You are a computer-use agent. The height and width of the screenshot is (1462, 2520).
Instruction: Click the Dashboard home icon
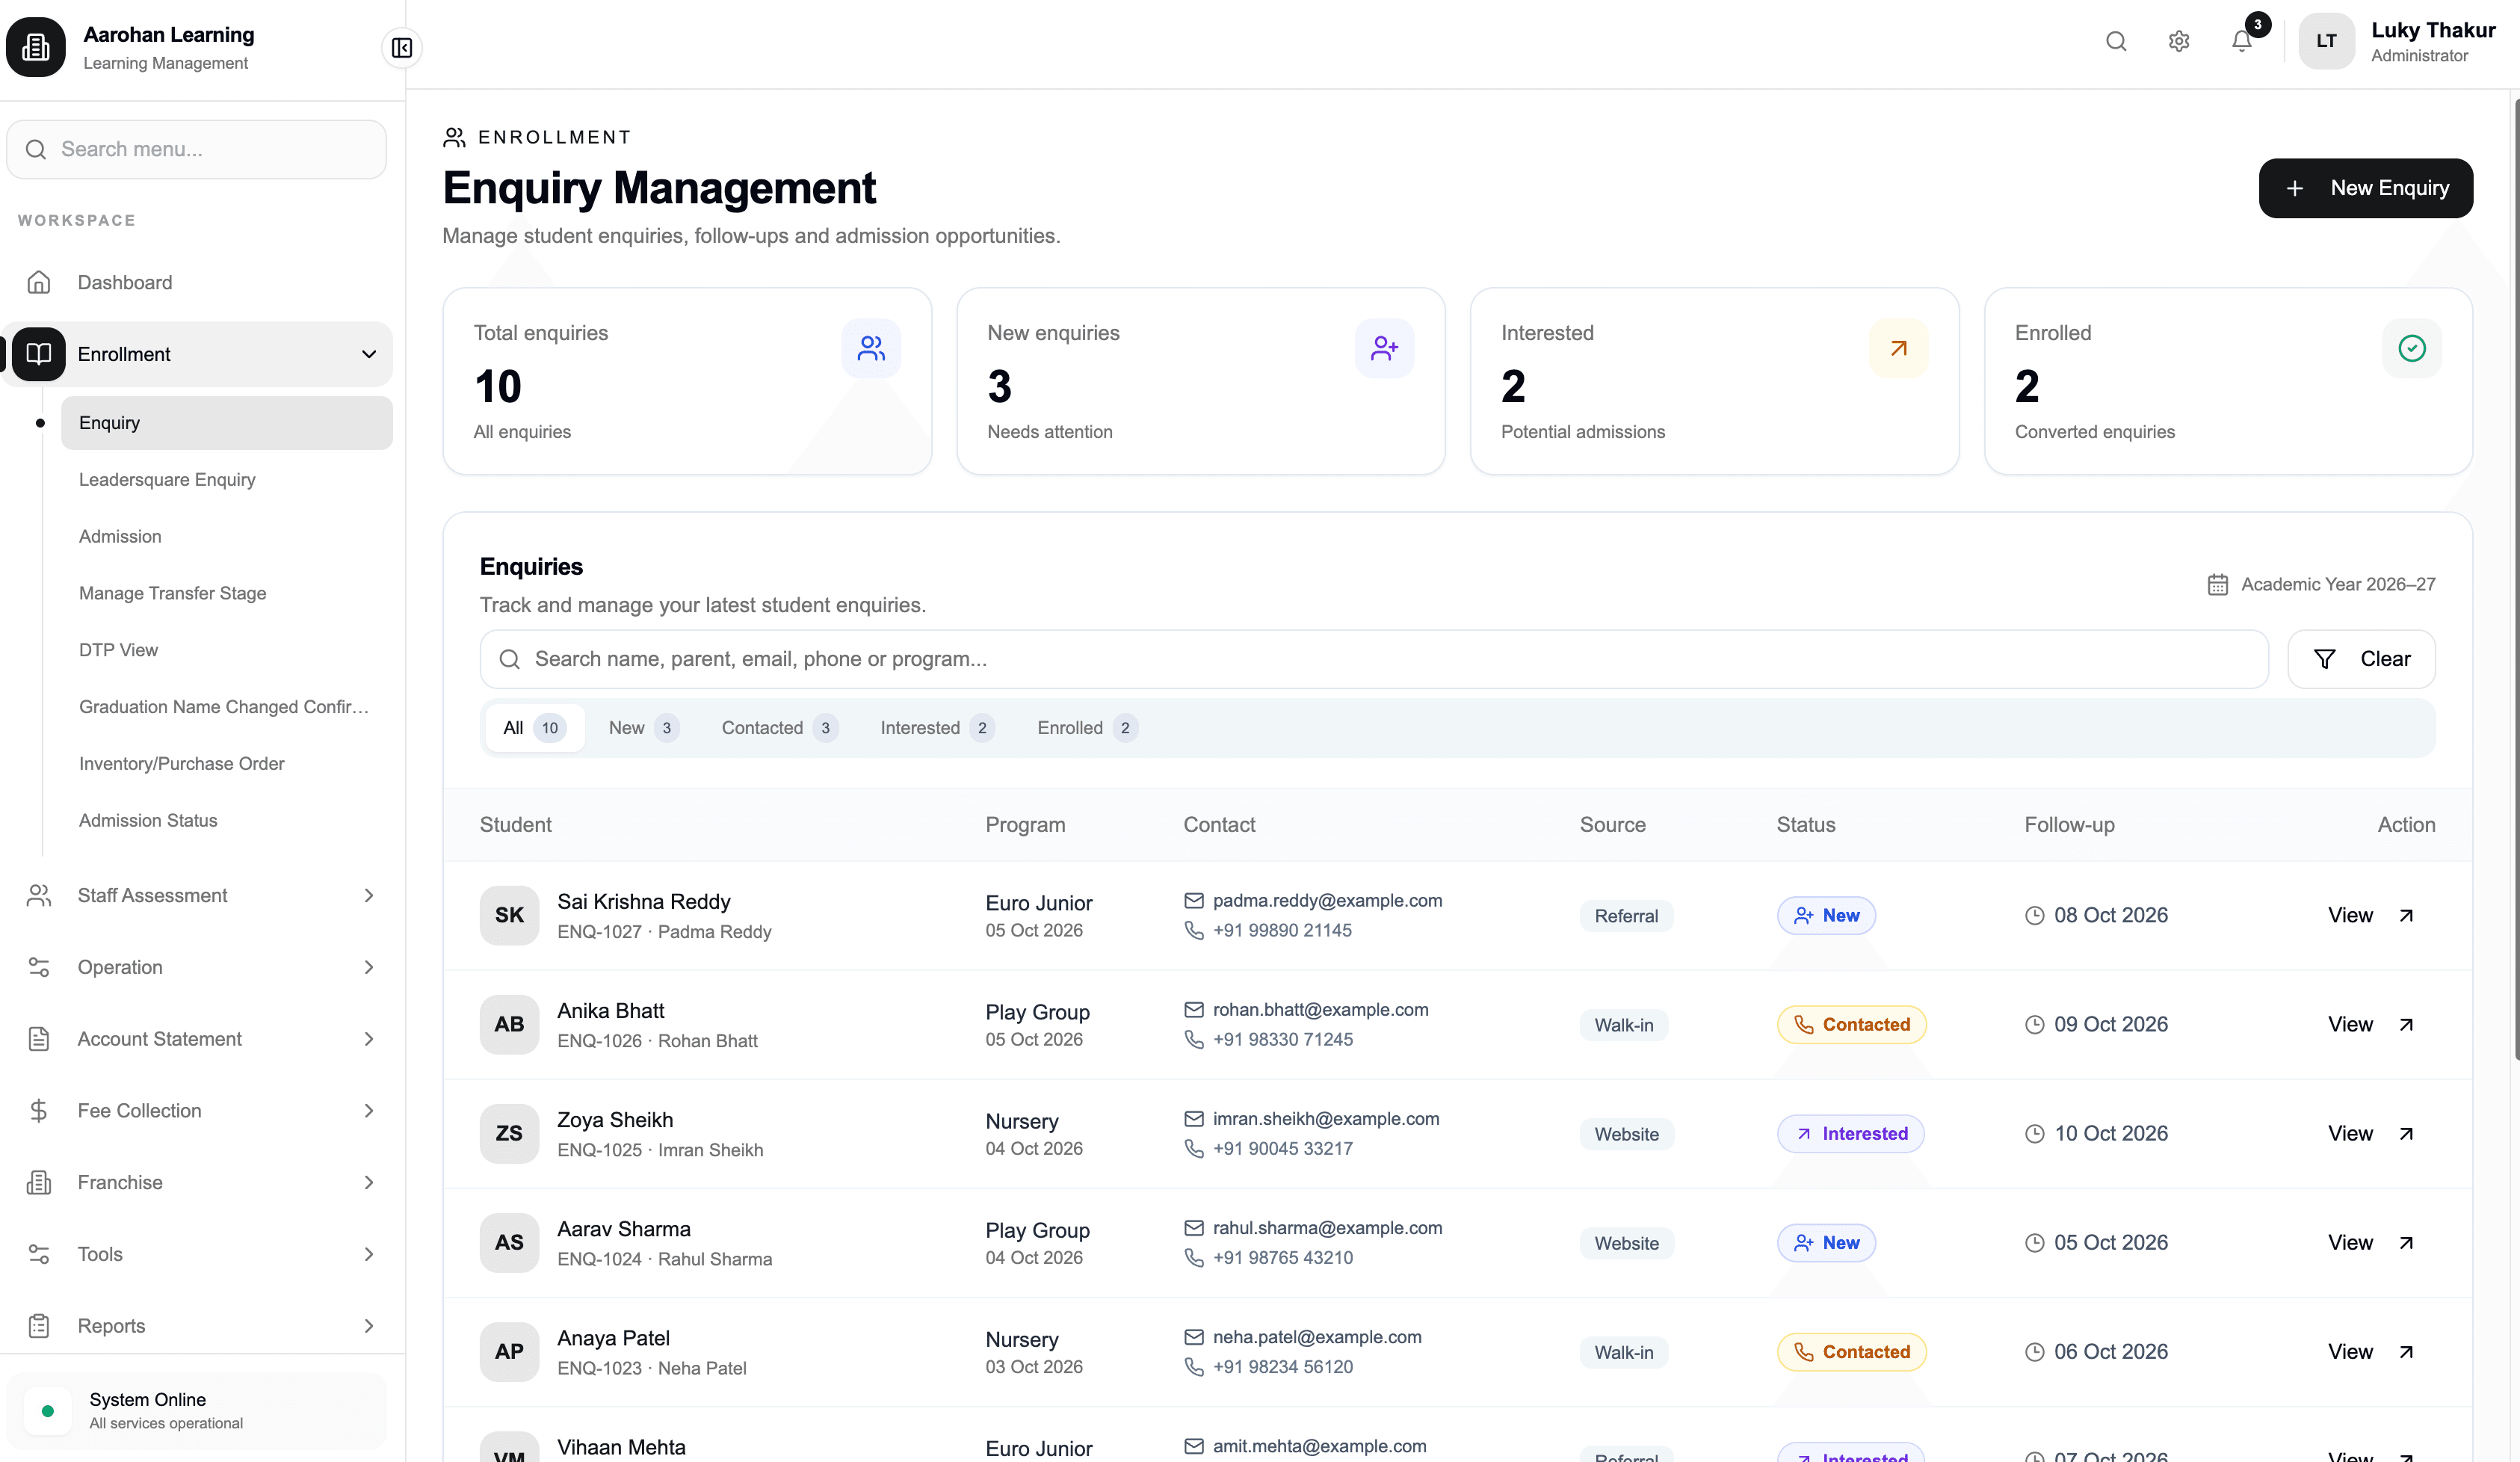point(39,283)
